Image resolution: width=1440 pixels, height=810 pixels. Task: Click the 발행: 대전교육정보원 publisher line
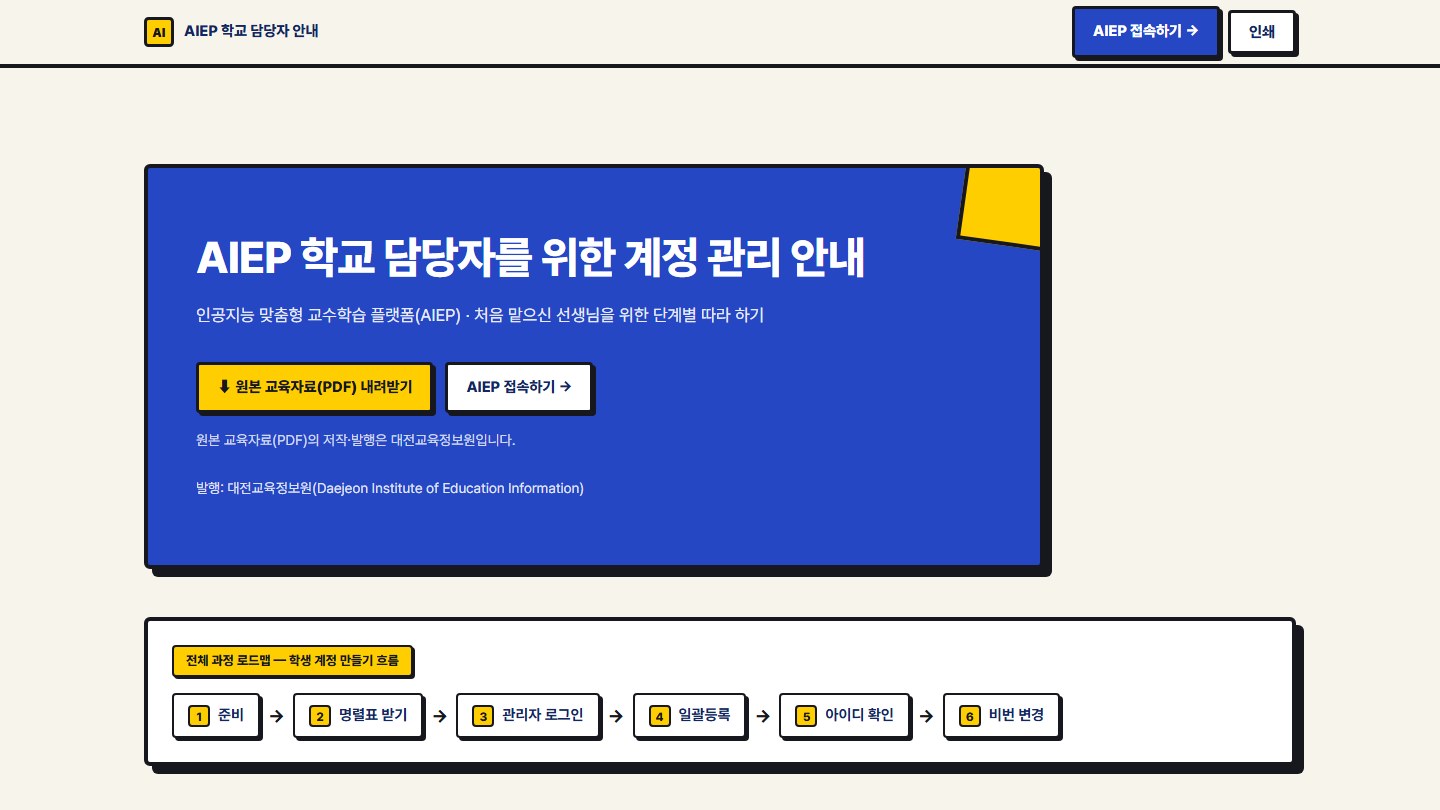coord(390,488)
